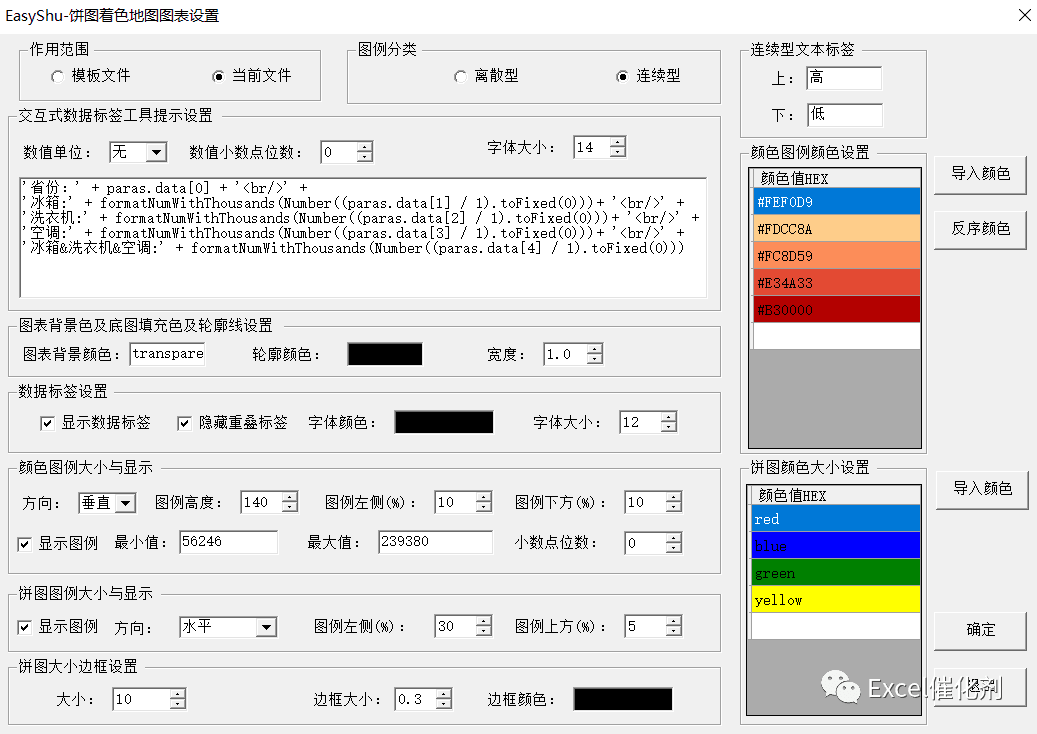Click 导入颜色 button for 饼图颜色
This screenshot has height=734, width=1037.
coord(982,489)
